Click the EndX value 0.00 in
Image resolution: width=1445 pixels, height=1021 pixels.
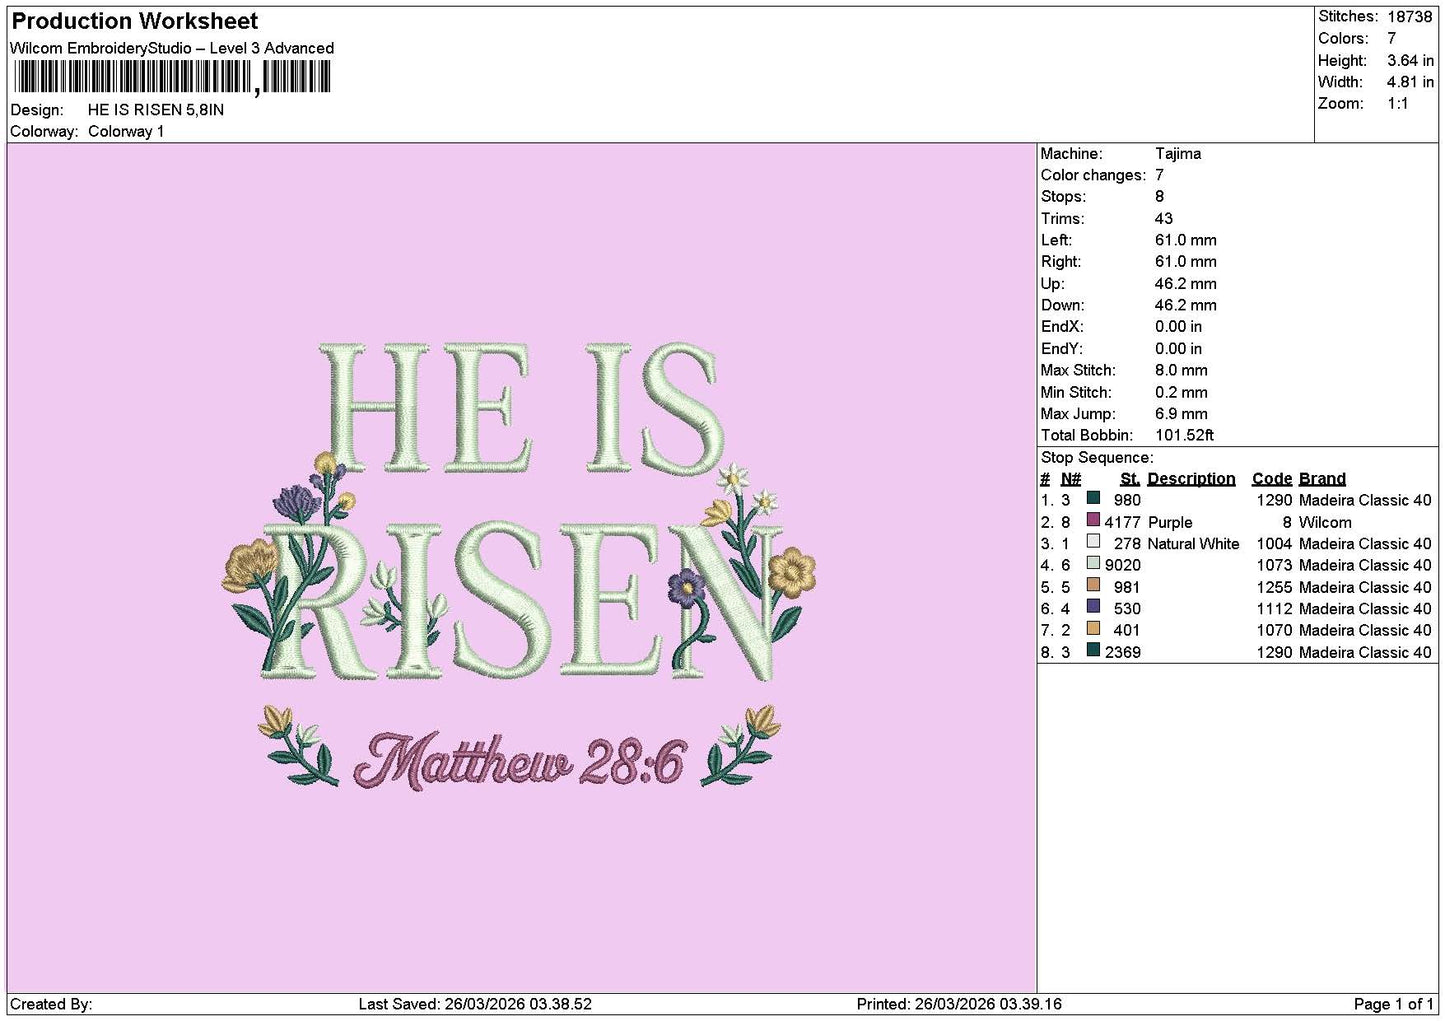1178,326
